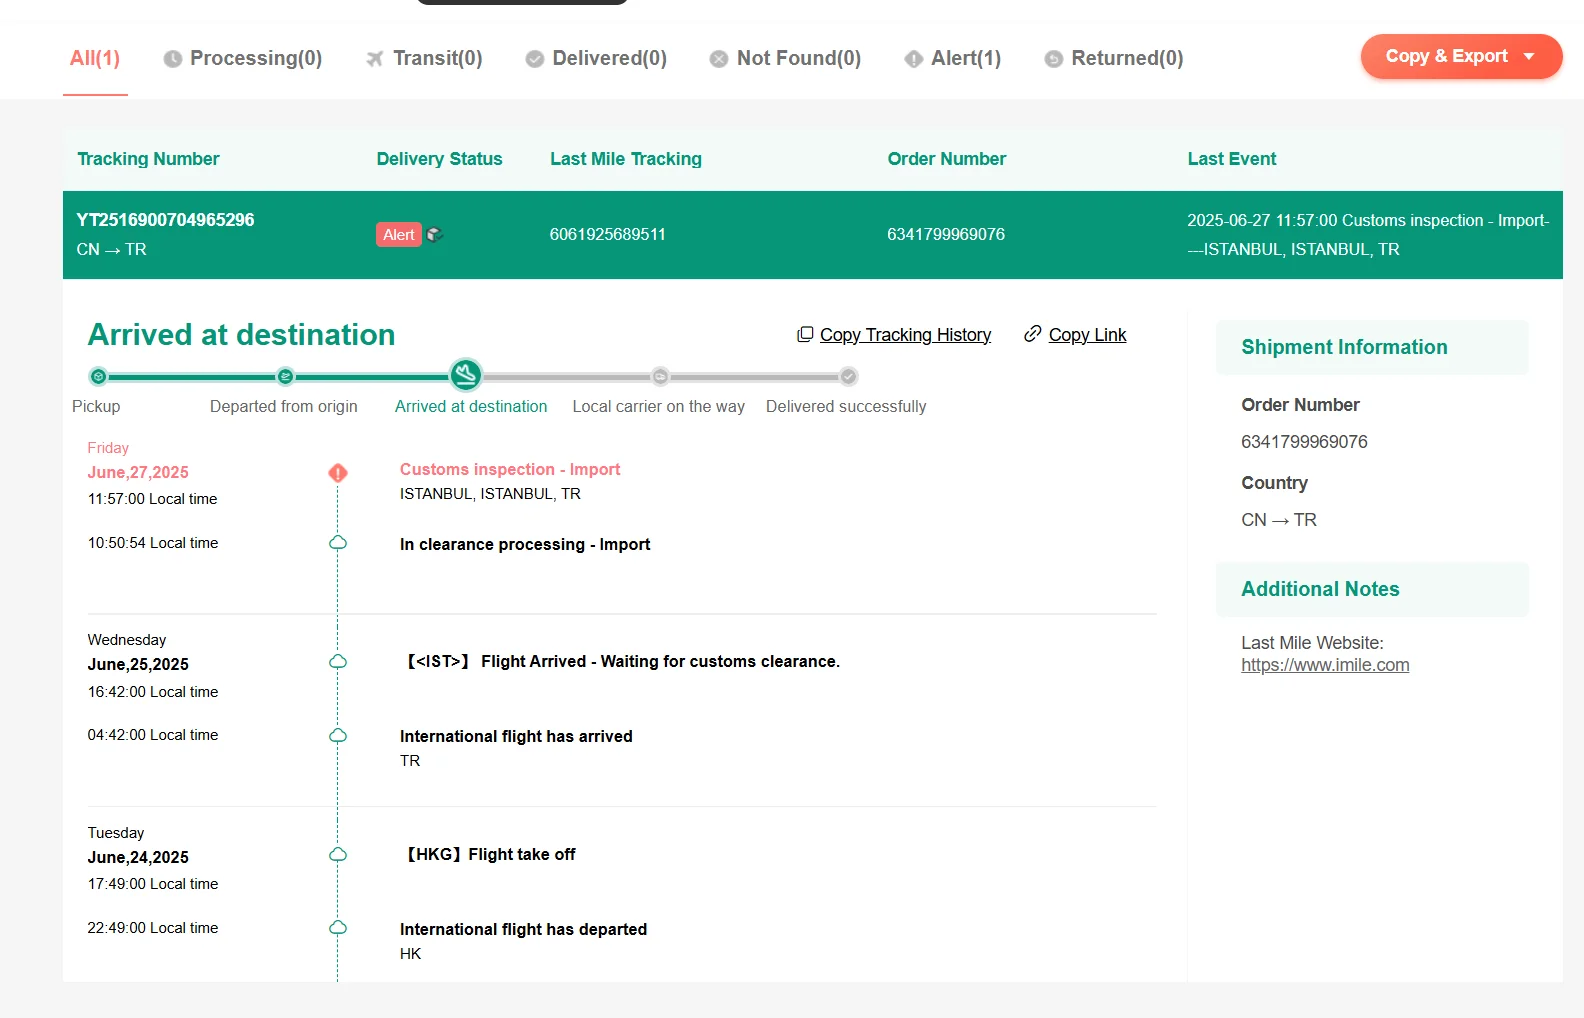Click the Last Event column header
Screen dimensions: 1584x1018
pos(1232,159)
